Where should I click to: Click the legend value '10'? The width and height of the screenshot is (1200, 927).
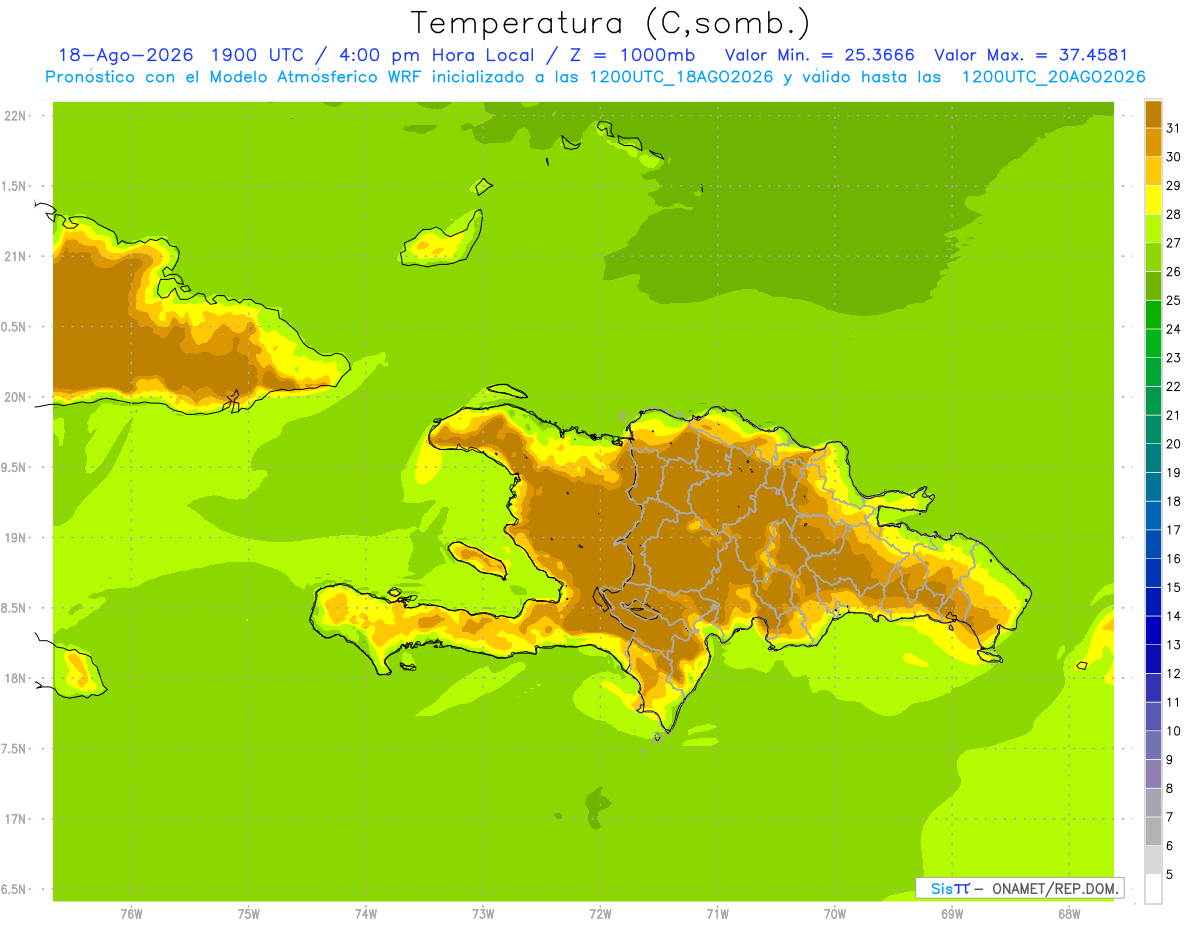(x=1173, y=730)
